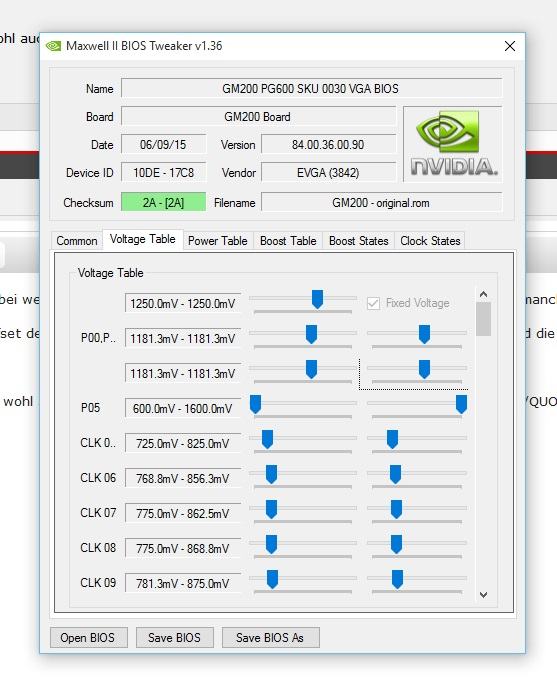Click the P05 maximum voltage slider at 1600mV
This screenshot has width=557, height=682.
coord(461,405)
